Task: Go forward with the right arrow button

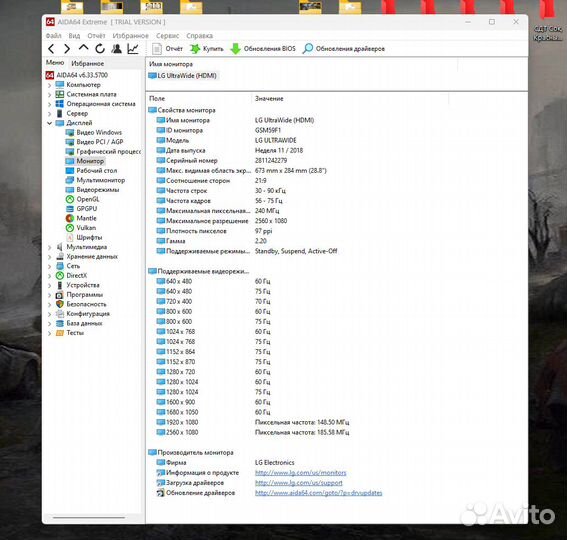Action: click(x=67, y=48)
